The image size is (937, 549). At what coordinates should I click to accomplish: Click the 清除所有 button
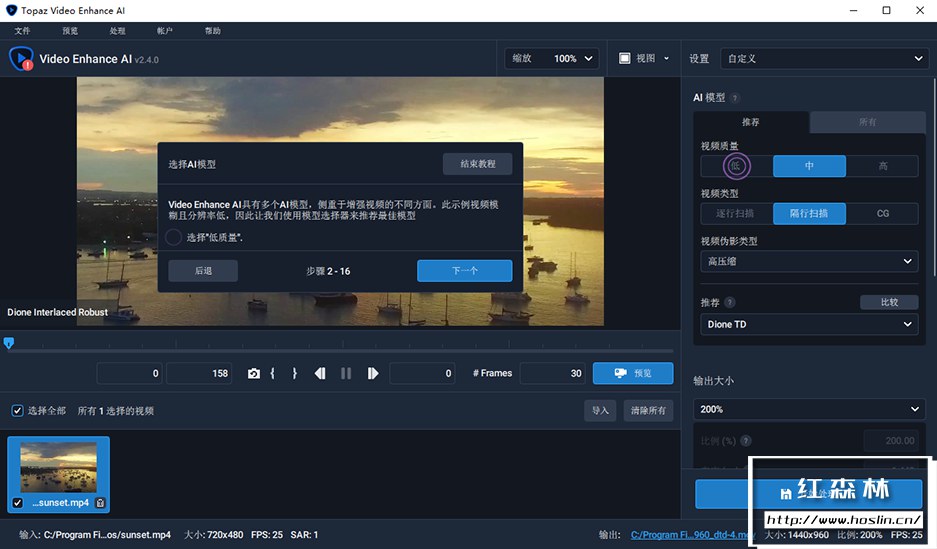tap(648, 410)
